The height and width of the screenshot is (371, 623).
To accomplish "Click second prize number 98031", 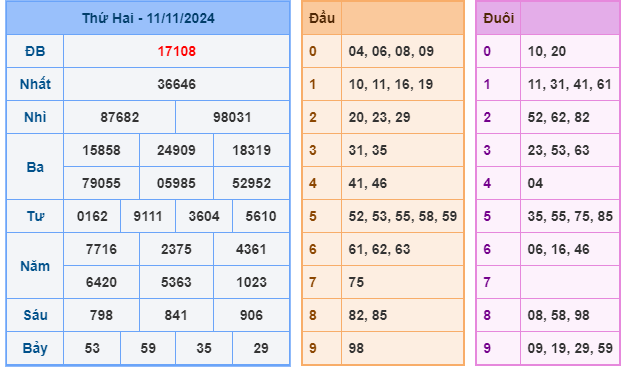I will point(232,117).
